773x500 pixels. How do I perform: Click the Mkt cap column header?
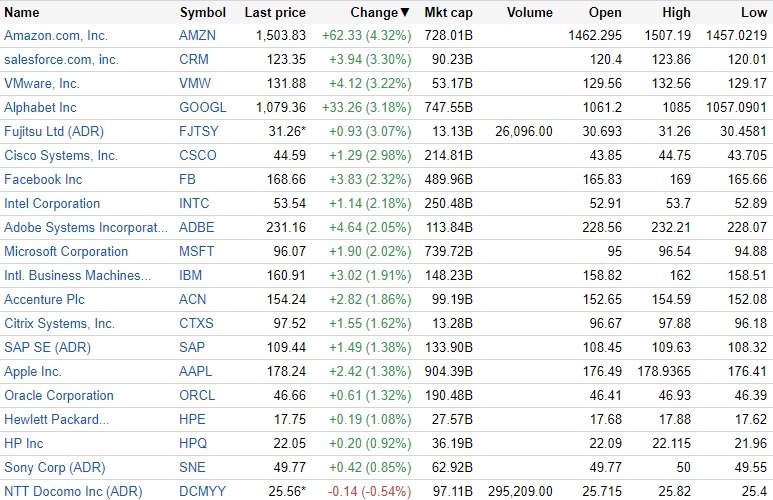pyautogui.click(x=448, y=13)
